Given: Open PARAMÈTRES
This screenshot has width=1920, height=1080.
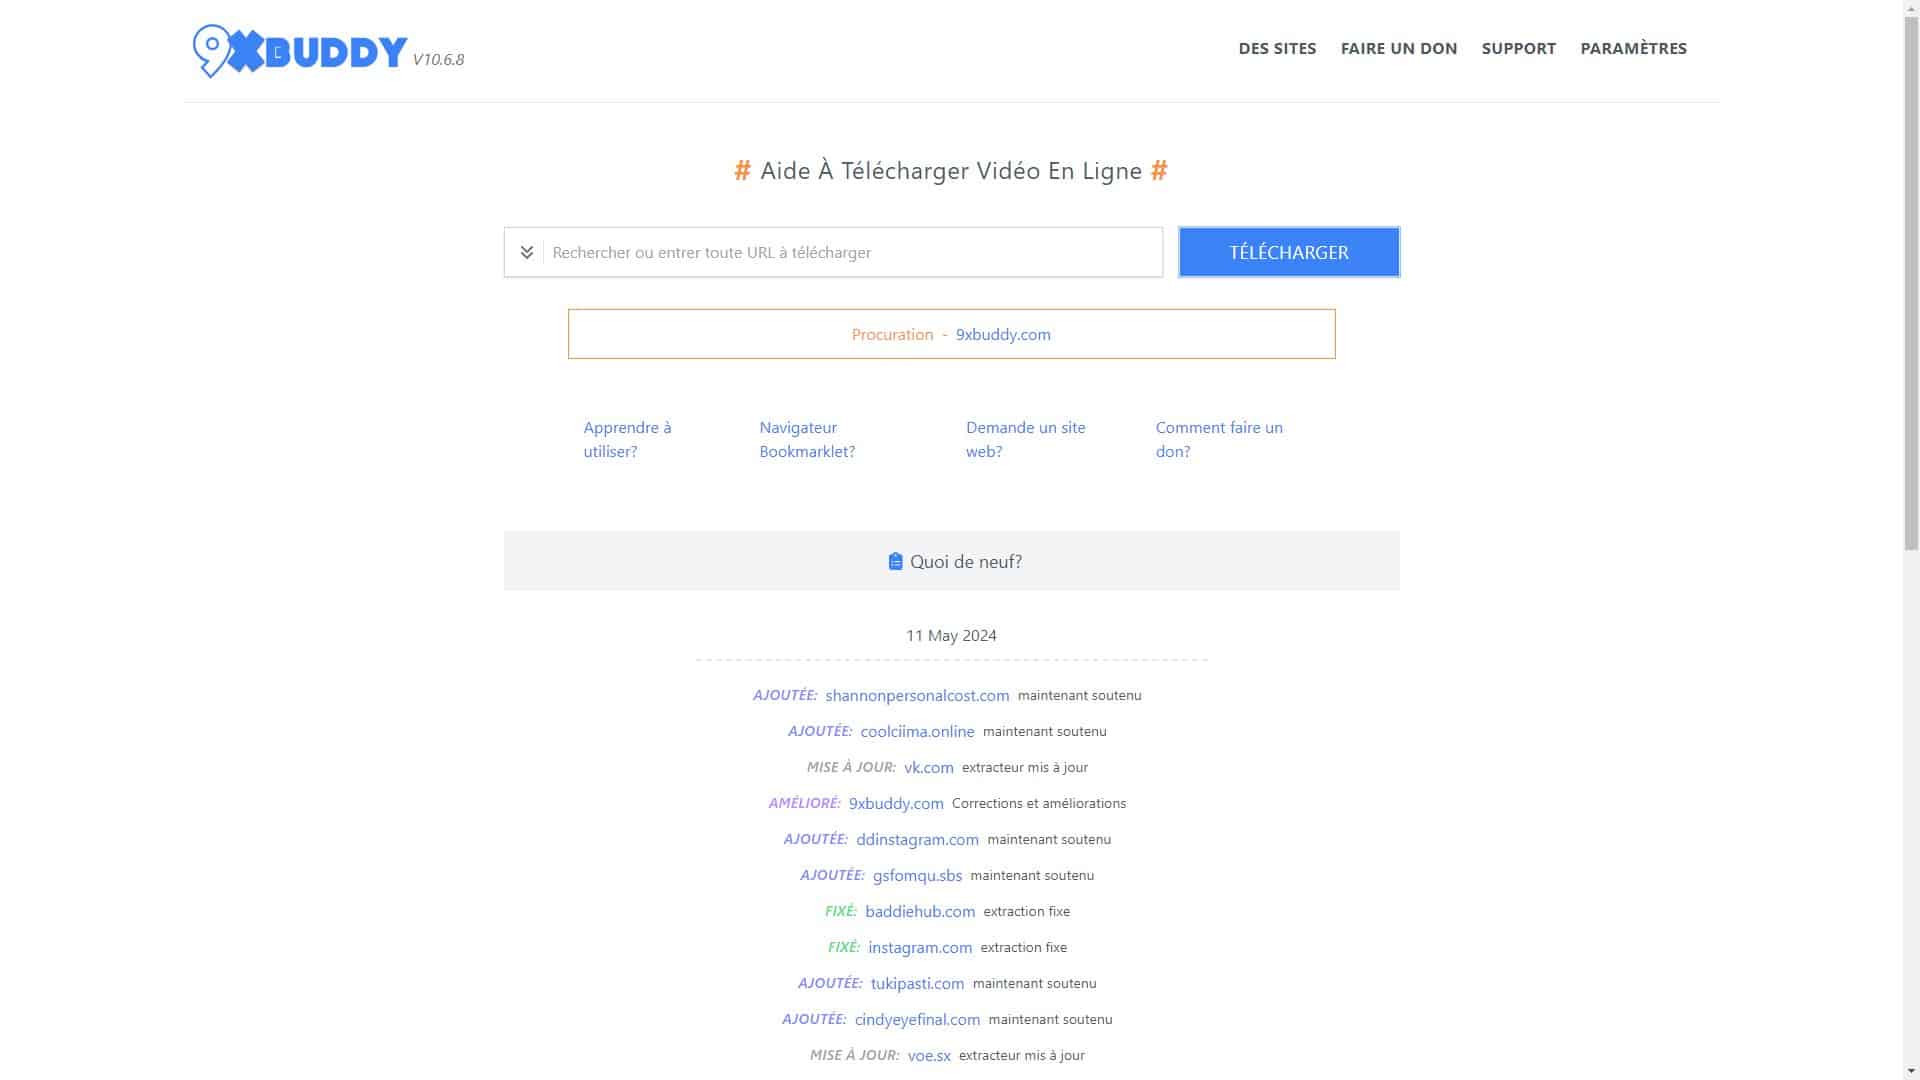Looking at the screenshot, I should pos(1633,47).
